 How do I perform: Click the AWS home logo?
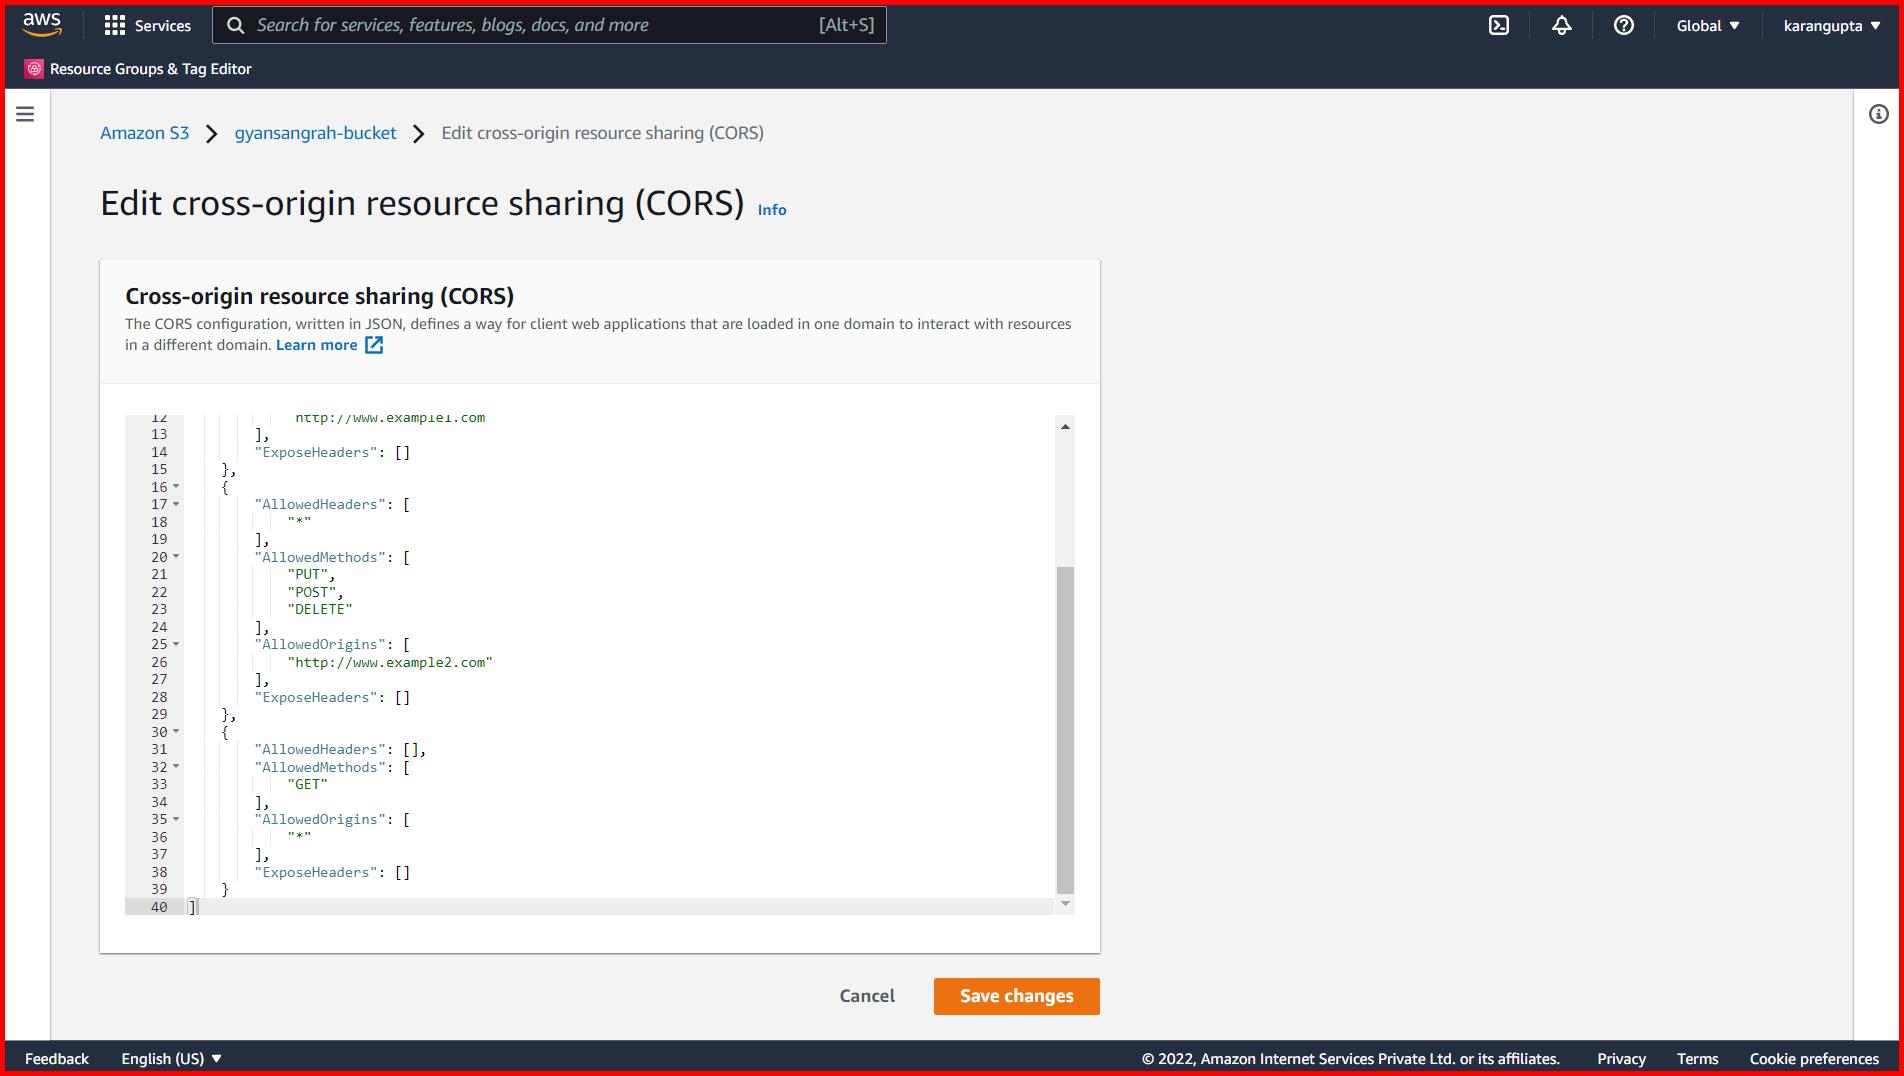click(40, 25)
